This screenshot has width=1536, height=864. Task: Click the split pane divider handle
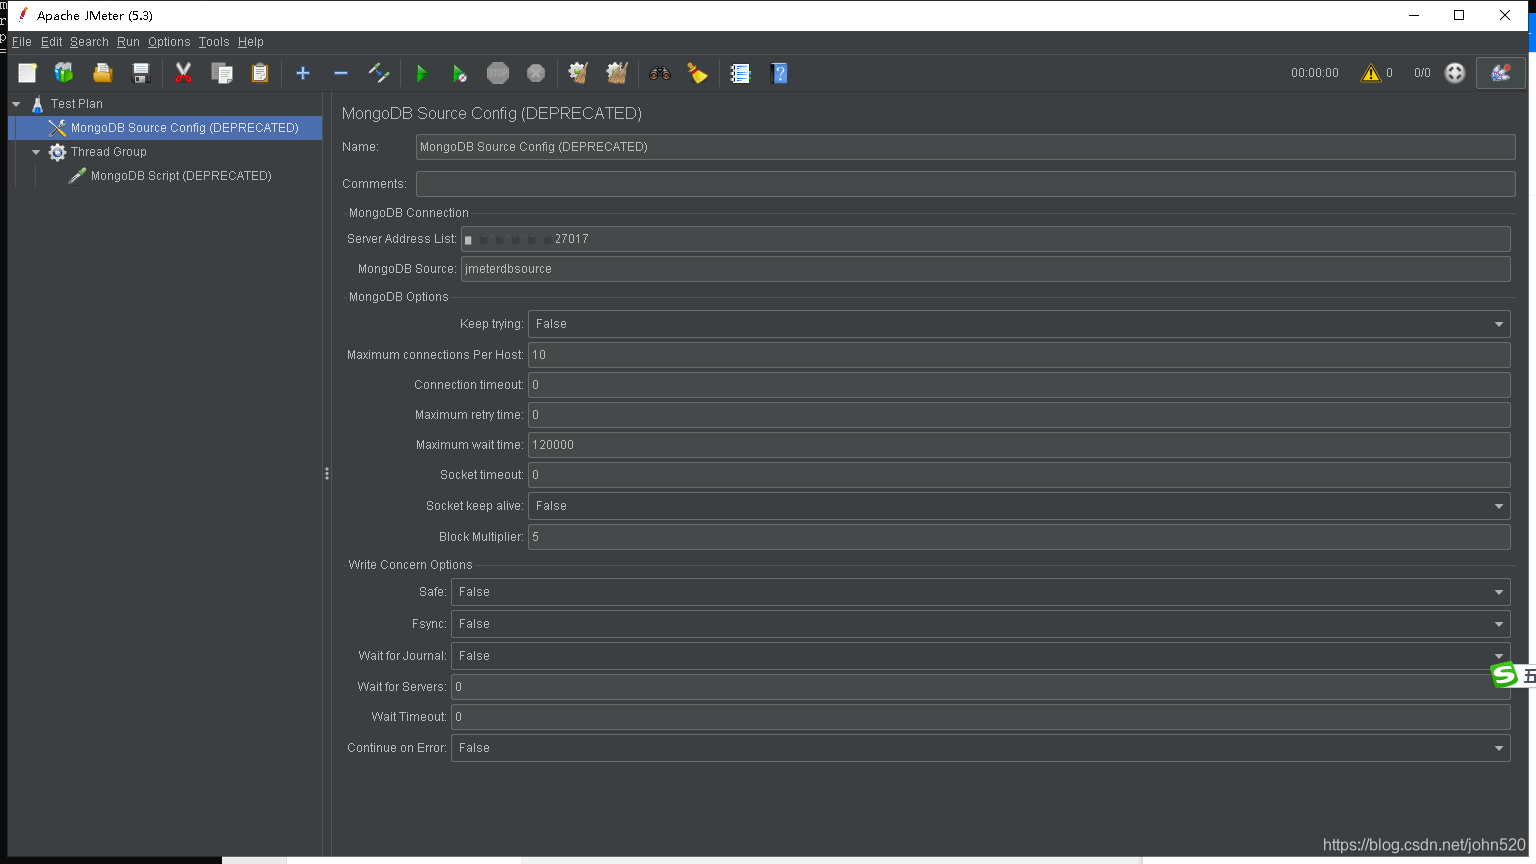(x=327, y=474)
